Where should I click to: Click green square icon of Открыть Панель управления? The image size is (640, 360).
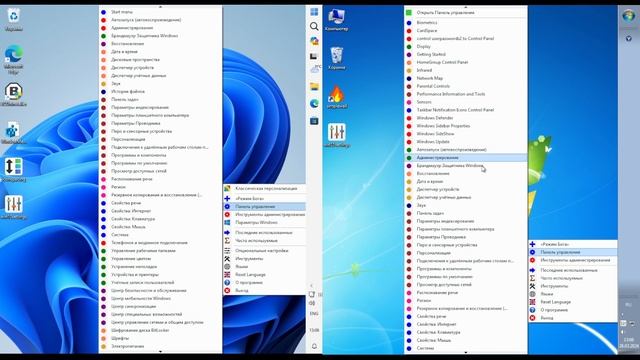[409, 13]
